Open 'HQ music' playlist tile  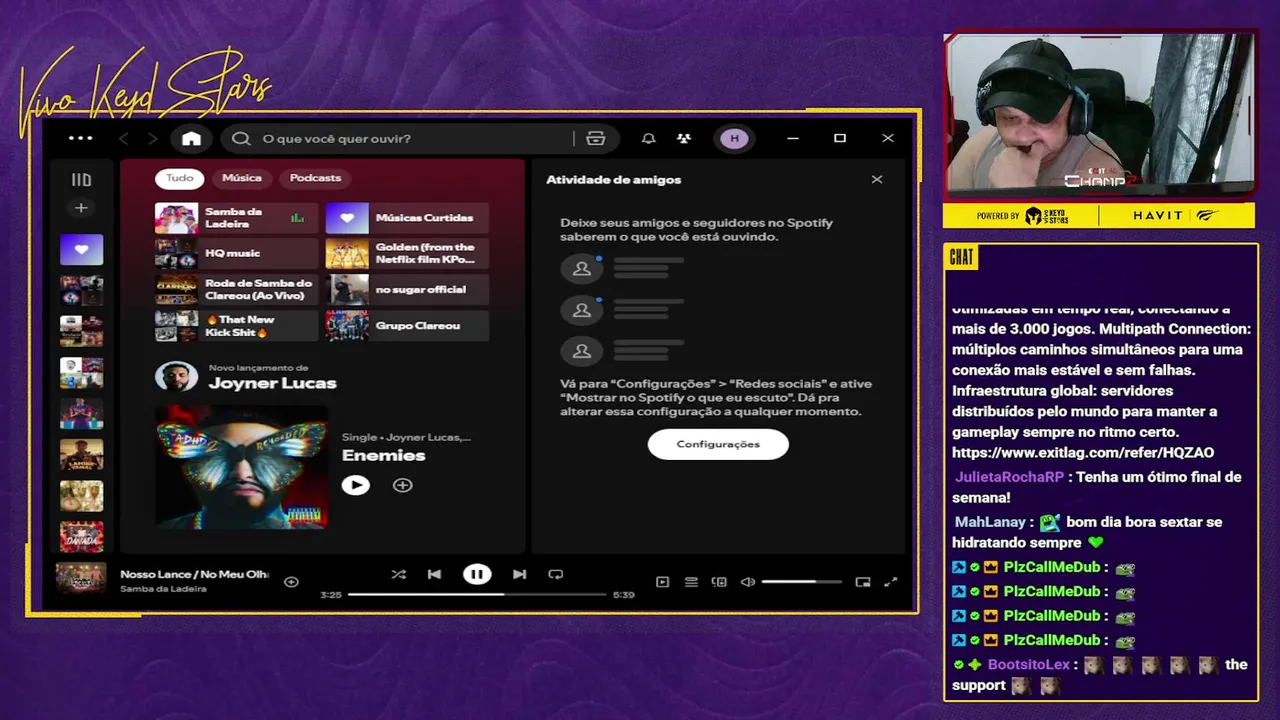pos(237,254)
